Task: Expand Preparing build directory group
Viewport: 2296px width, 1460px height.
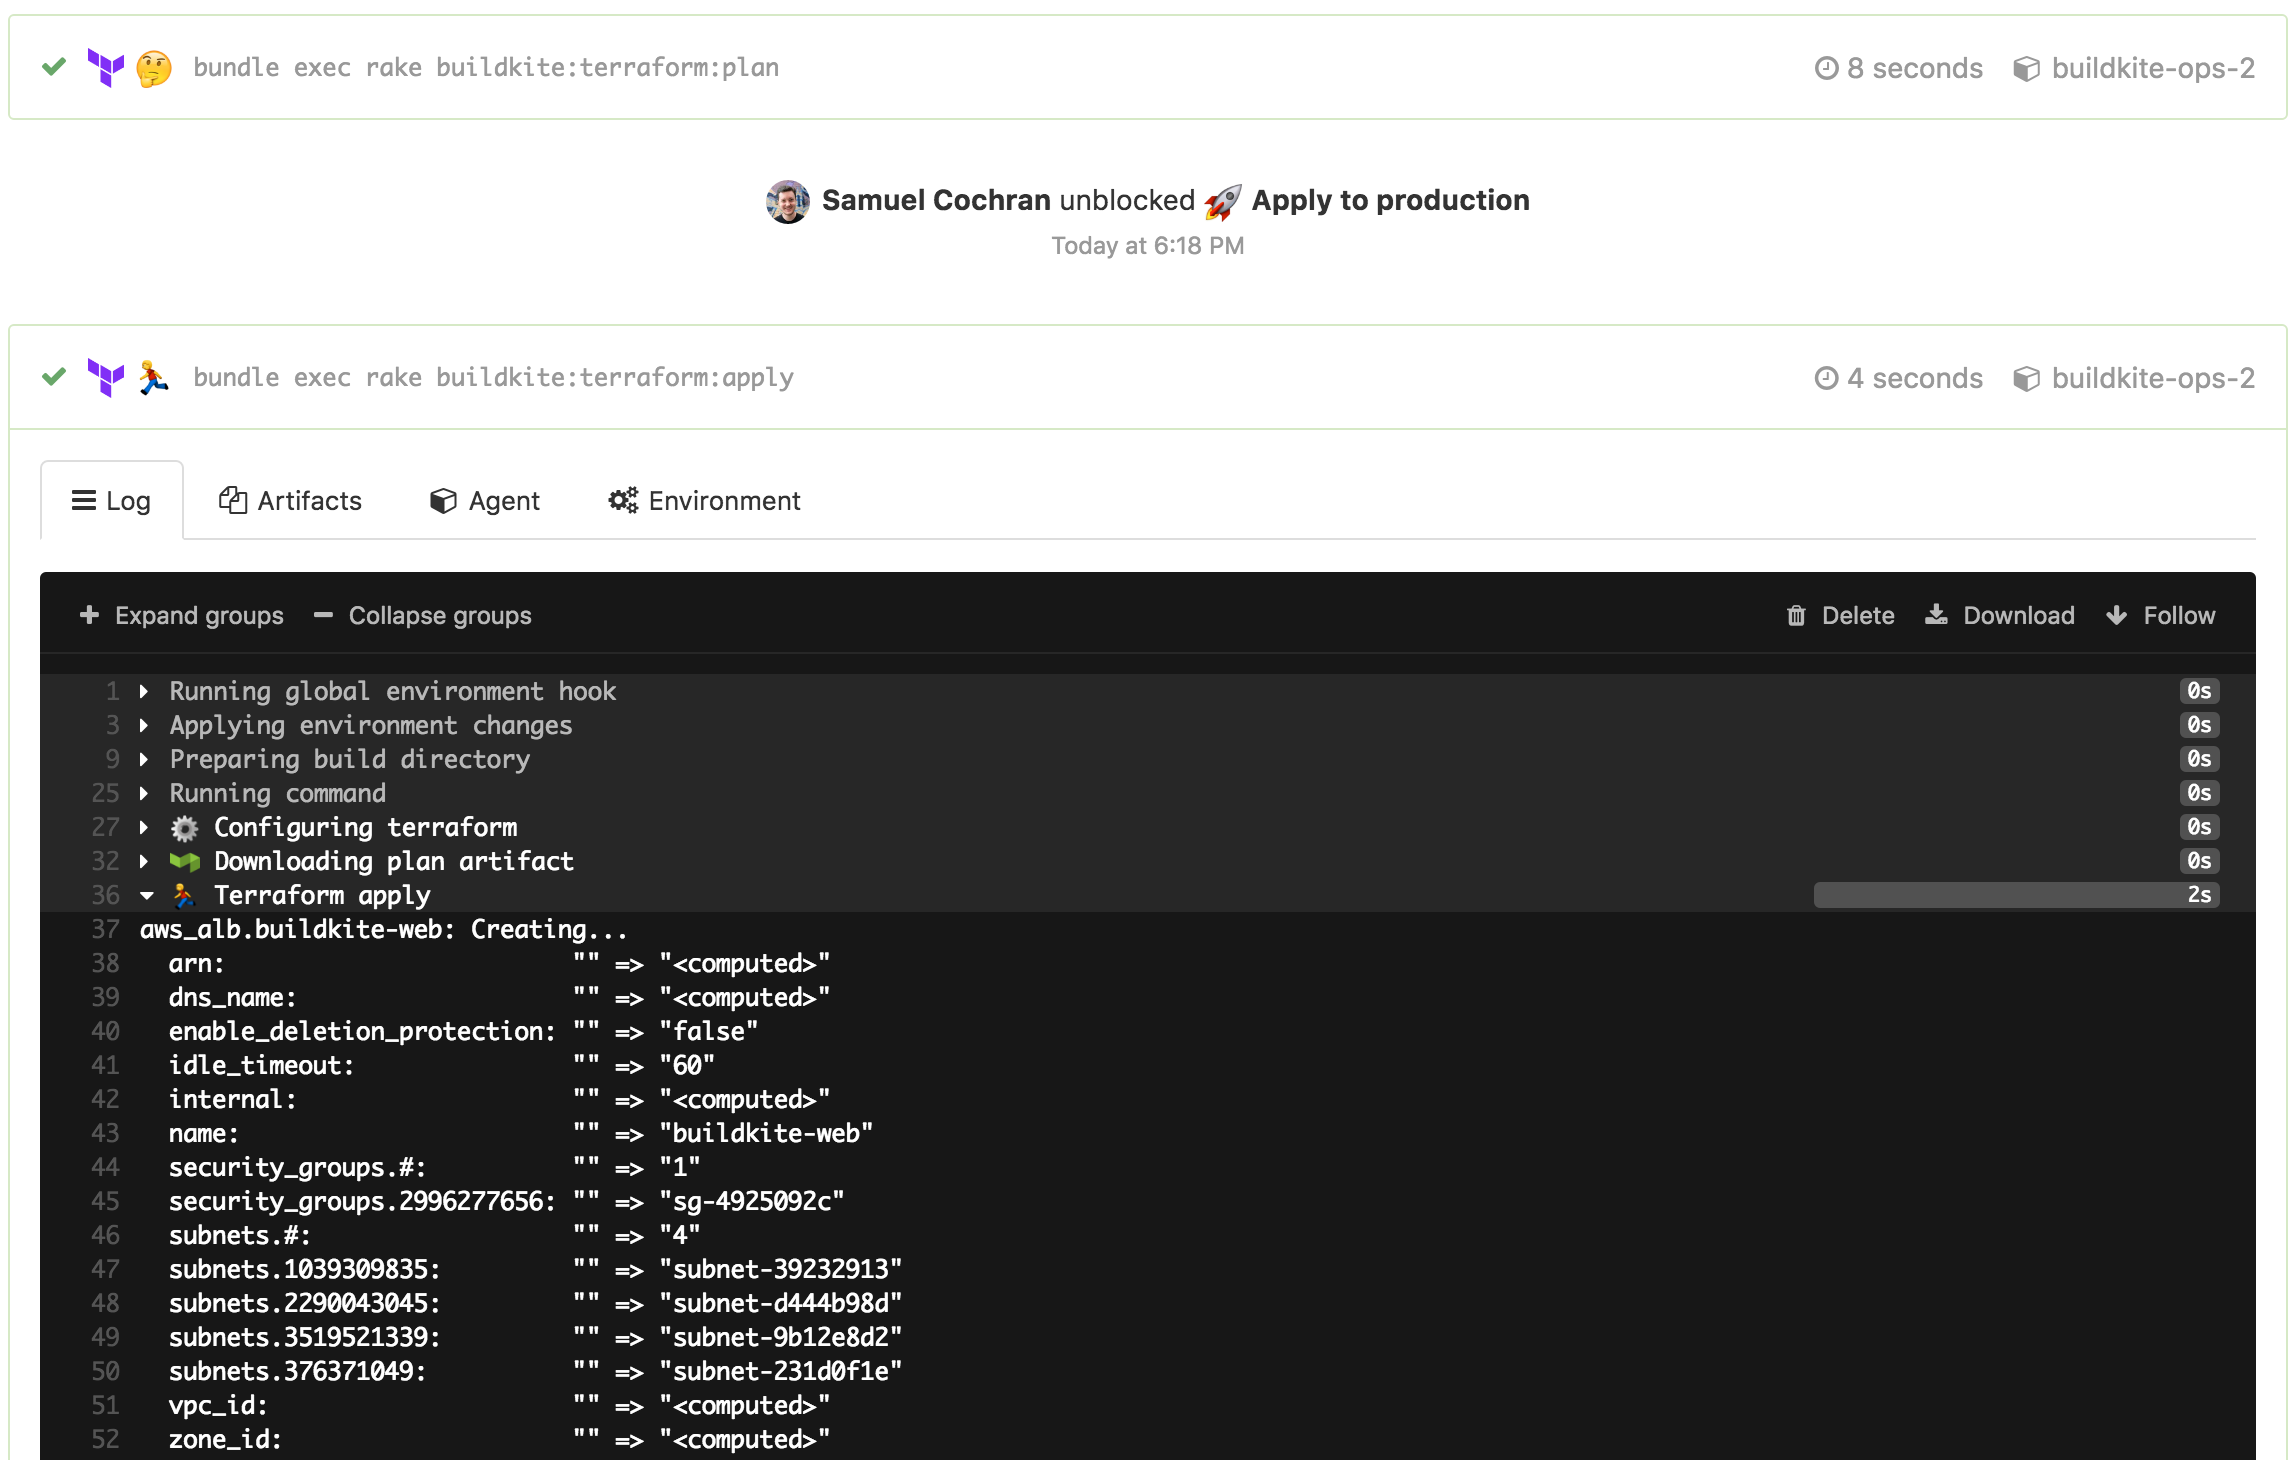Action: [x=144, y=760]
